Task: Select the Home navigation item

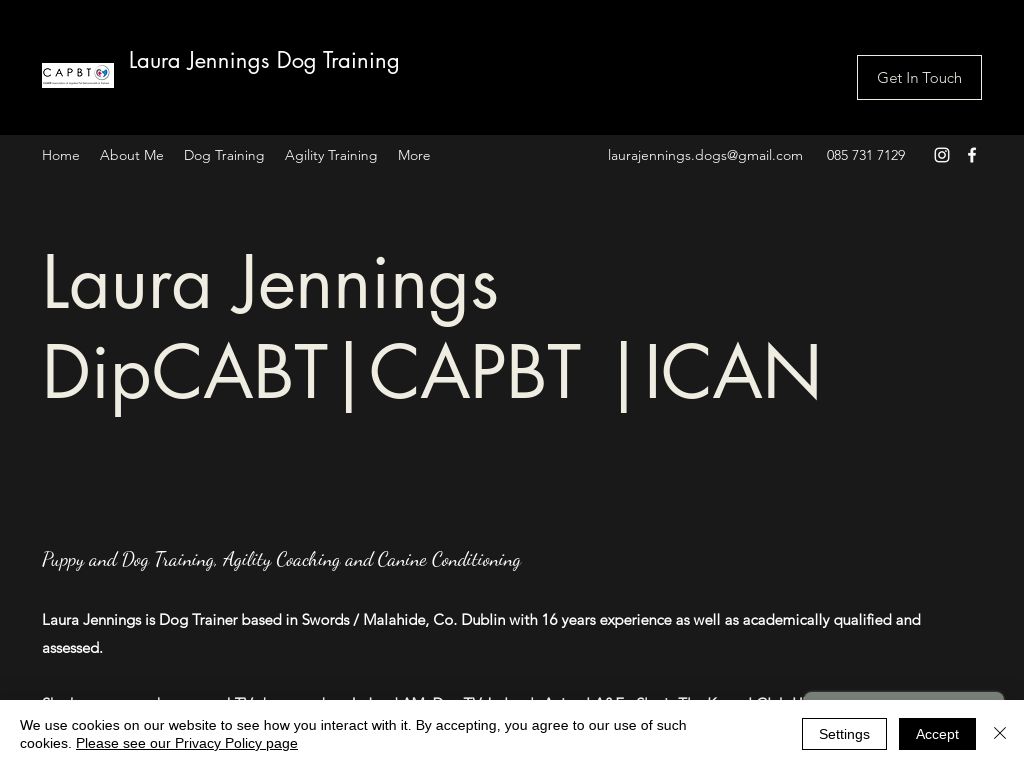Action: click(60, 155)
